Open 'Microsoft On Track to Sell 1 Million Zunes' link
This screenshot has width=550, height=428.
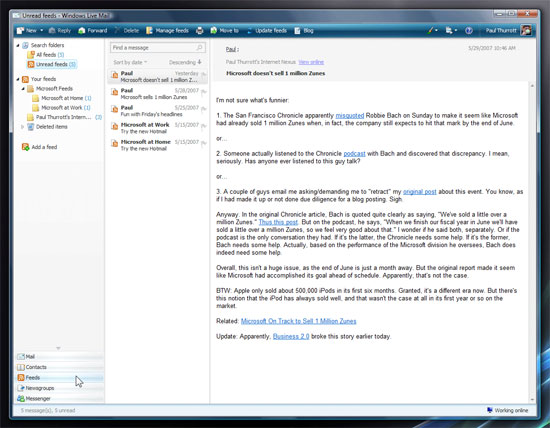(x=299, y=321)
